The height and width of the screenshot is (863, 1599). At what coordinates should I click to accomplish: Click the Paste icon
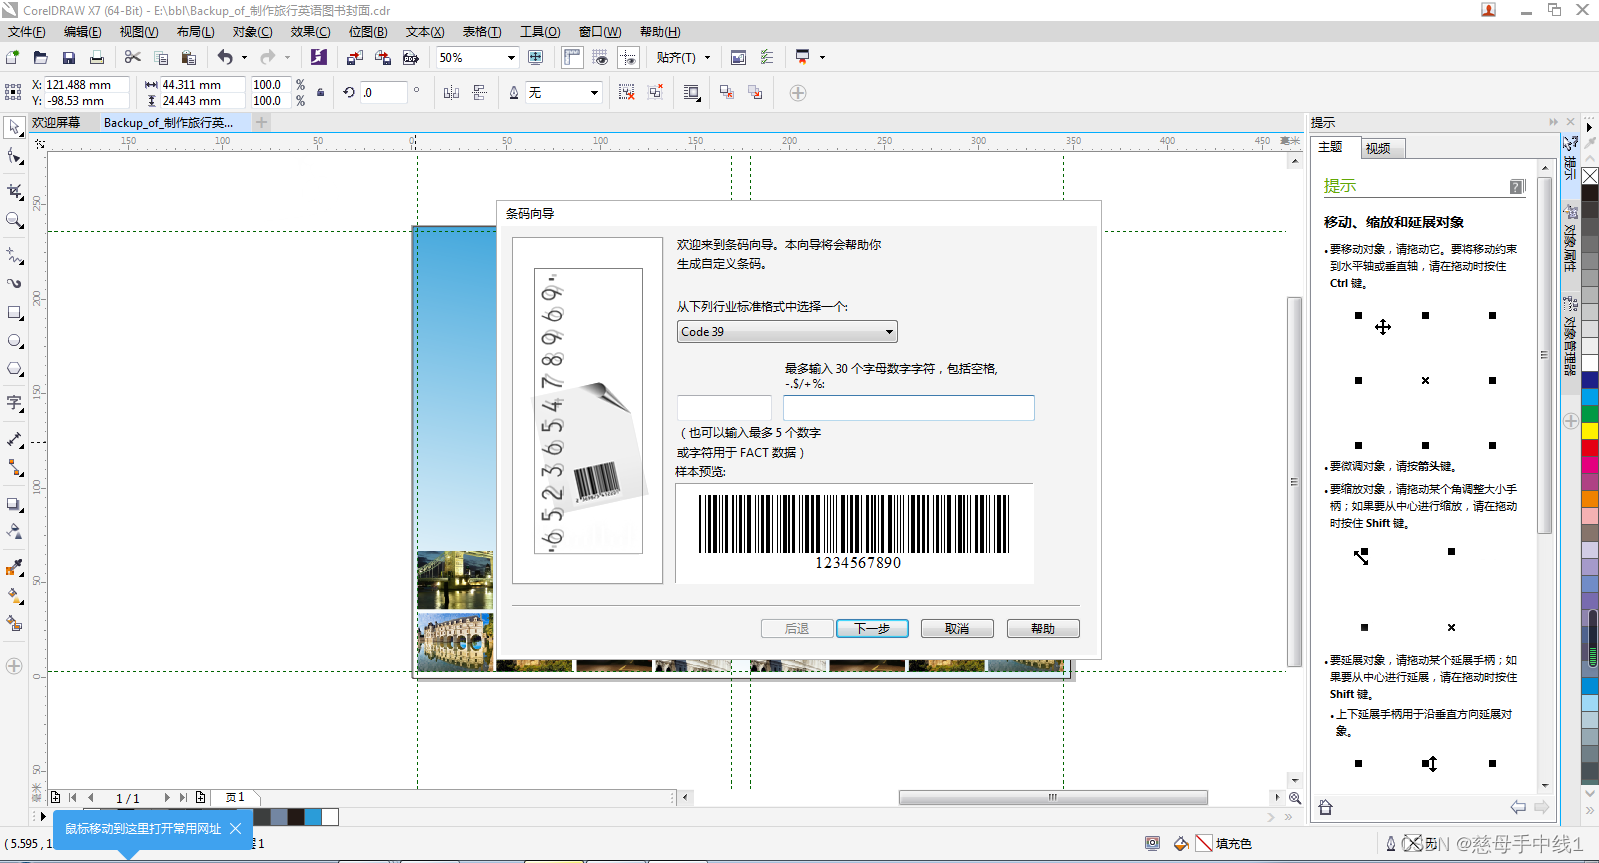(189, 58)
